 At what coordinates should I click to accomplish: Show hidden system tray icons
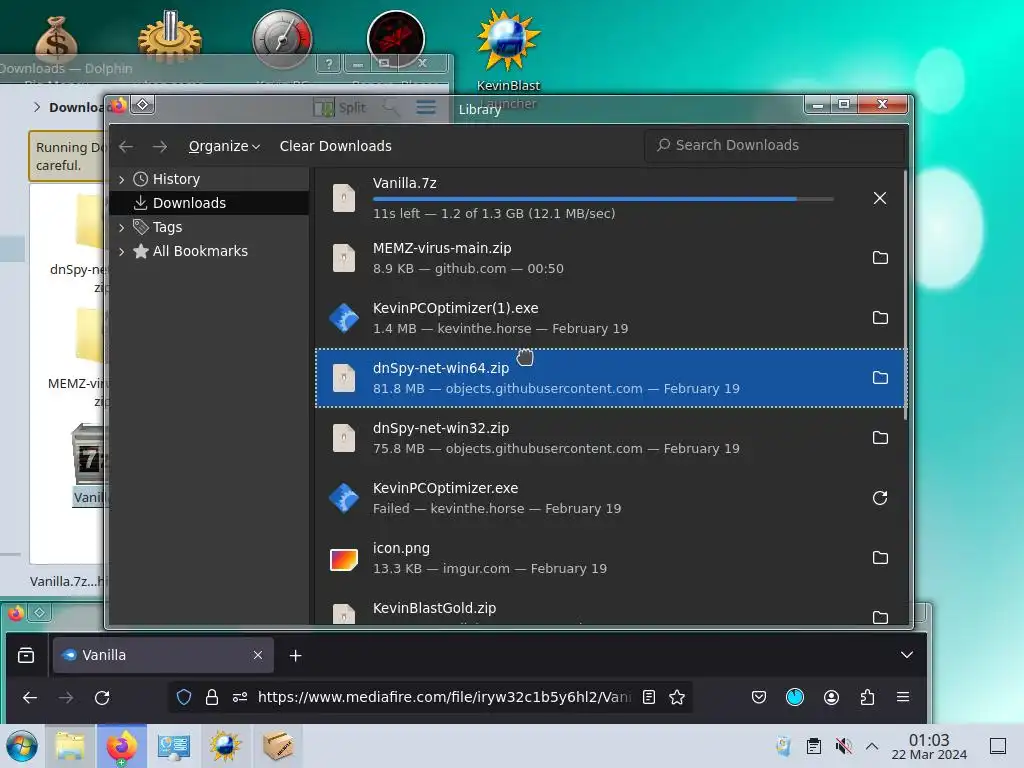(872, 746)
